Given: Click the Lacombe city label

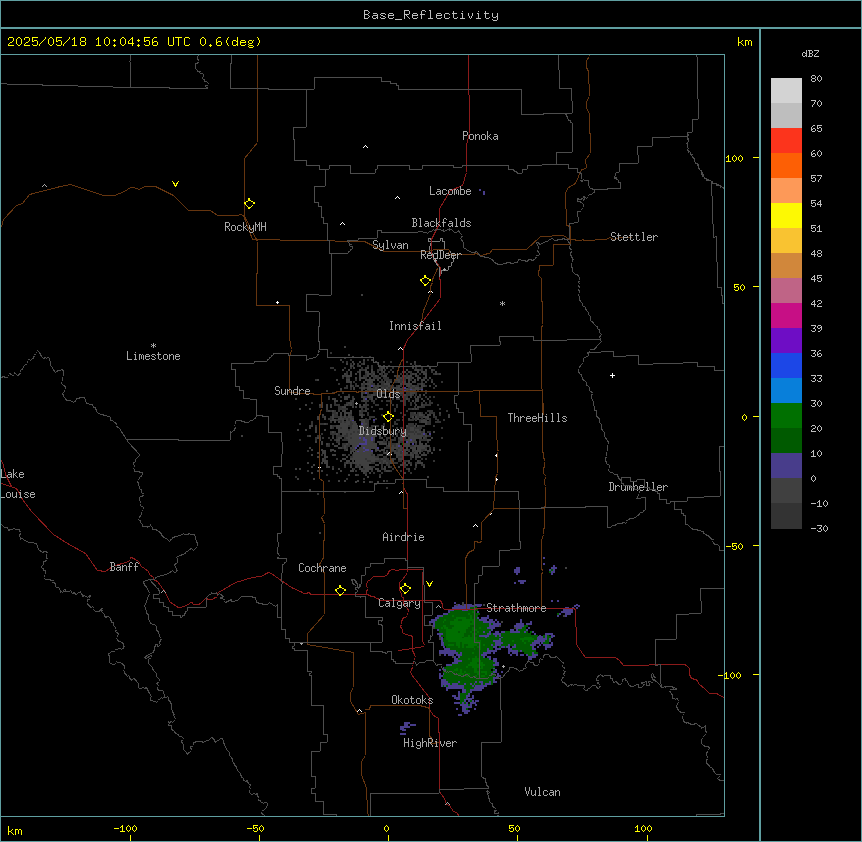Looking at the screenshot, I should [450, 191].
